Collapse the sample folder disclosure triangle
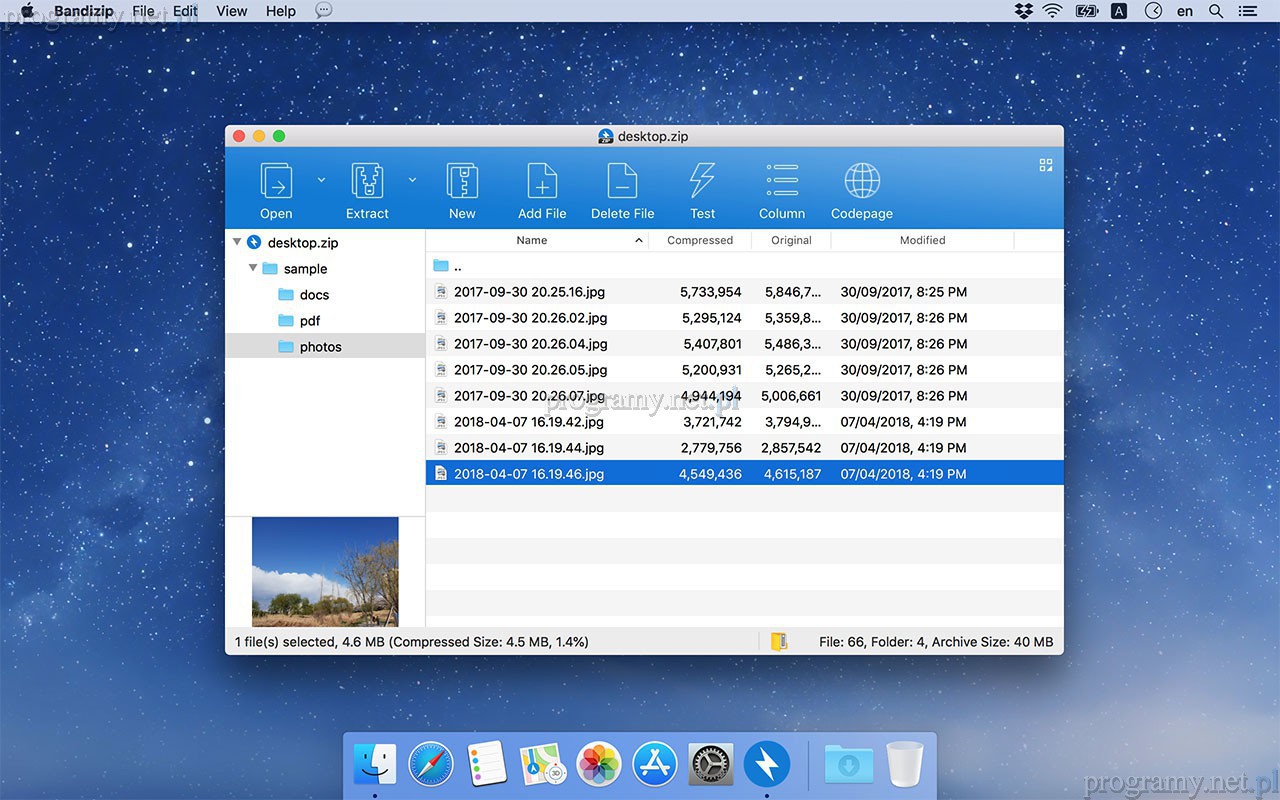Viewport: 1280px width, 800px height. pos(253,268)
